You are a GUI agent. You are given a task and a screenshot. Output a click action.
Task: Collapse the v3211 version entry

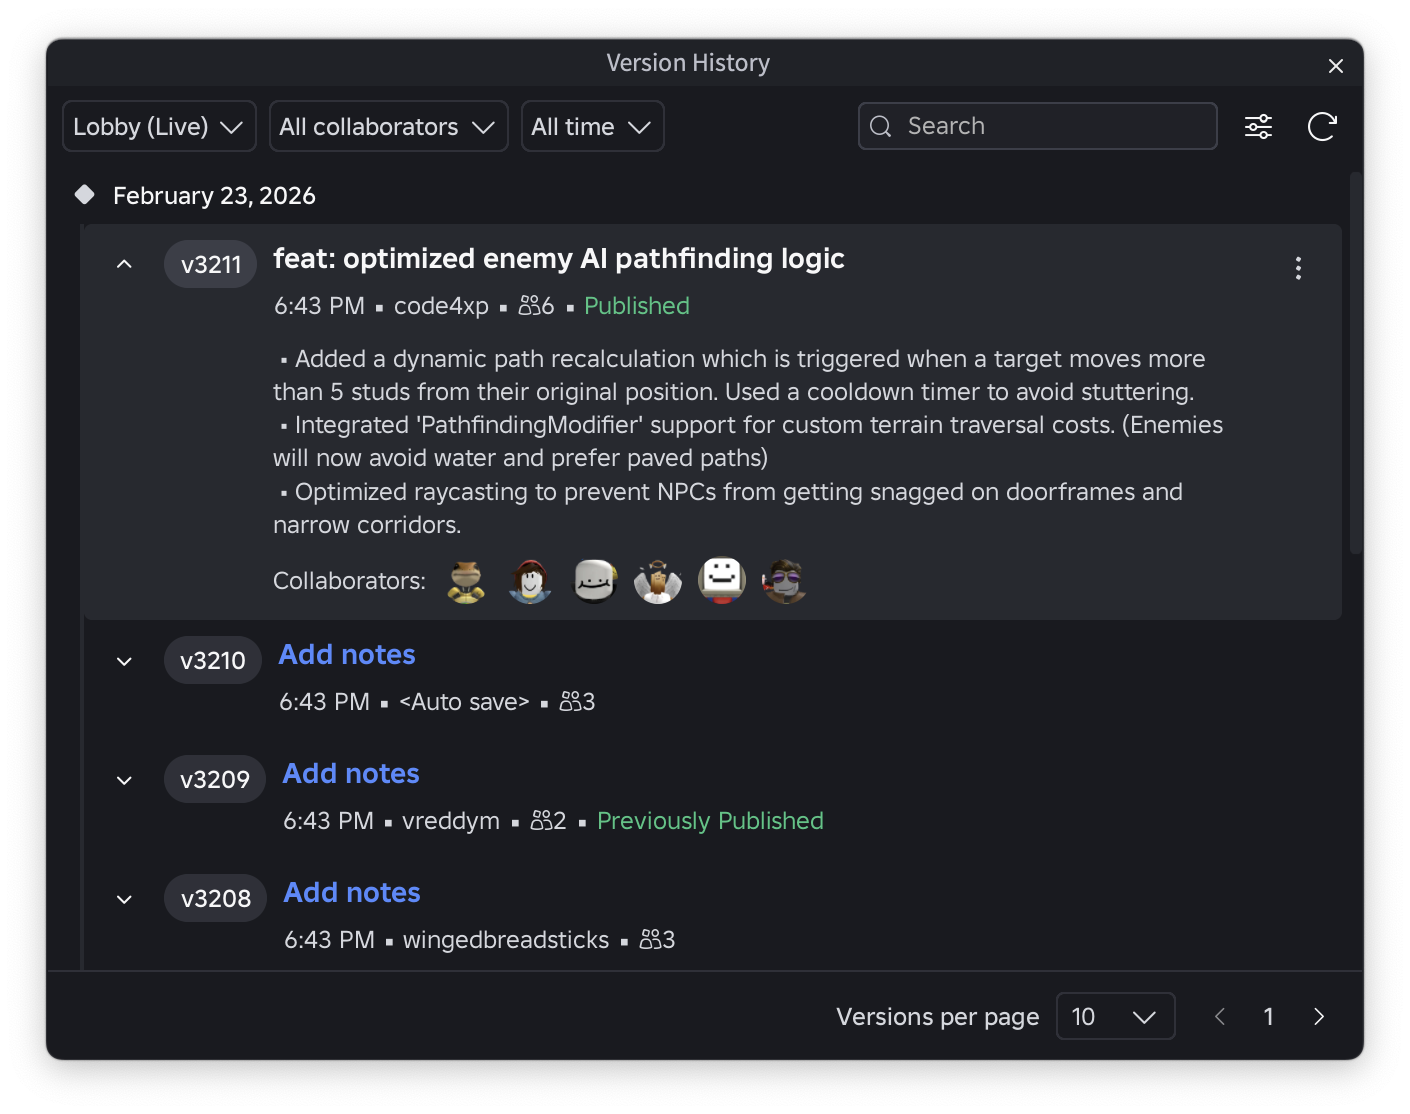[x=124, y=264]
